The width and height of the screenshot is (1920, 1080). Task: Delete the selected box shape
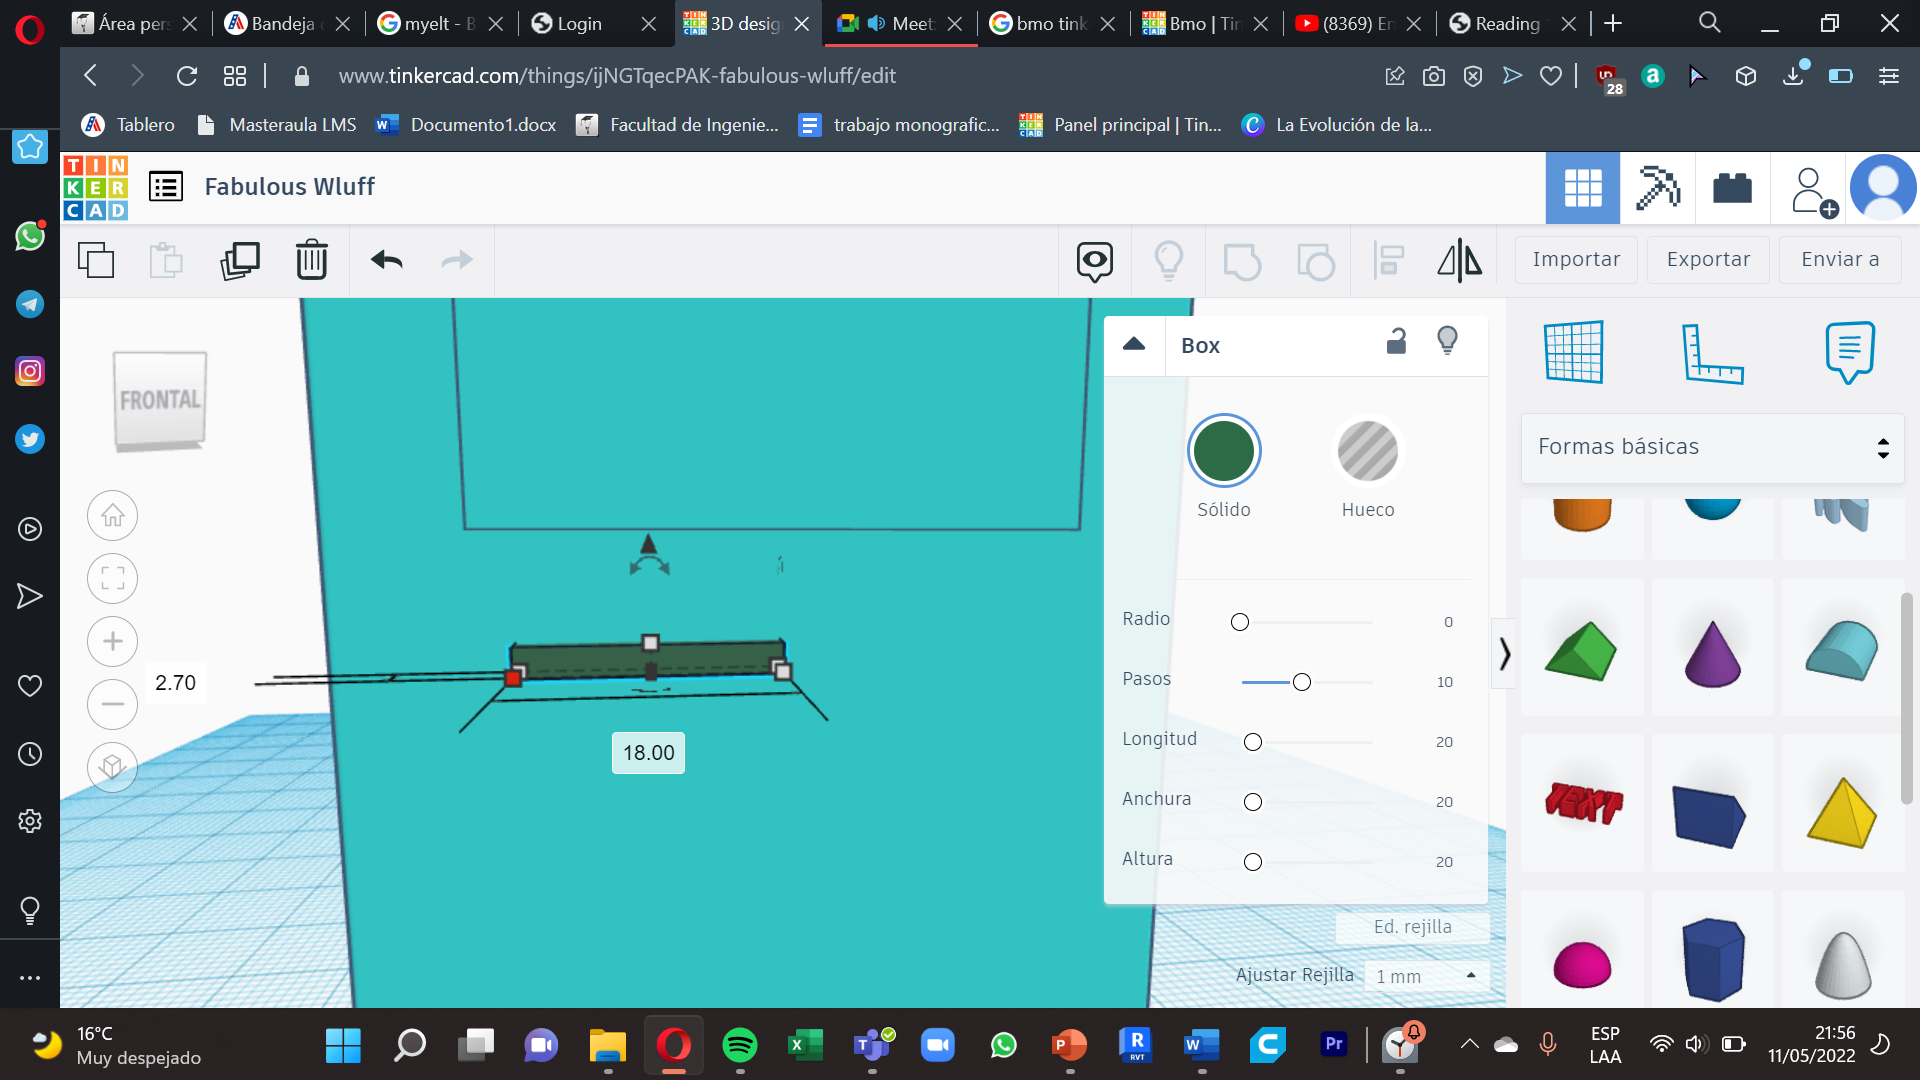coord(311,259)
